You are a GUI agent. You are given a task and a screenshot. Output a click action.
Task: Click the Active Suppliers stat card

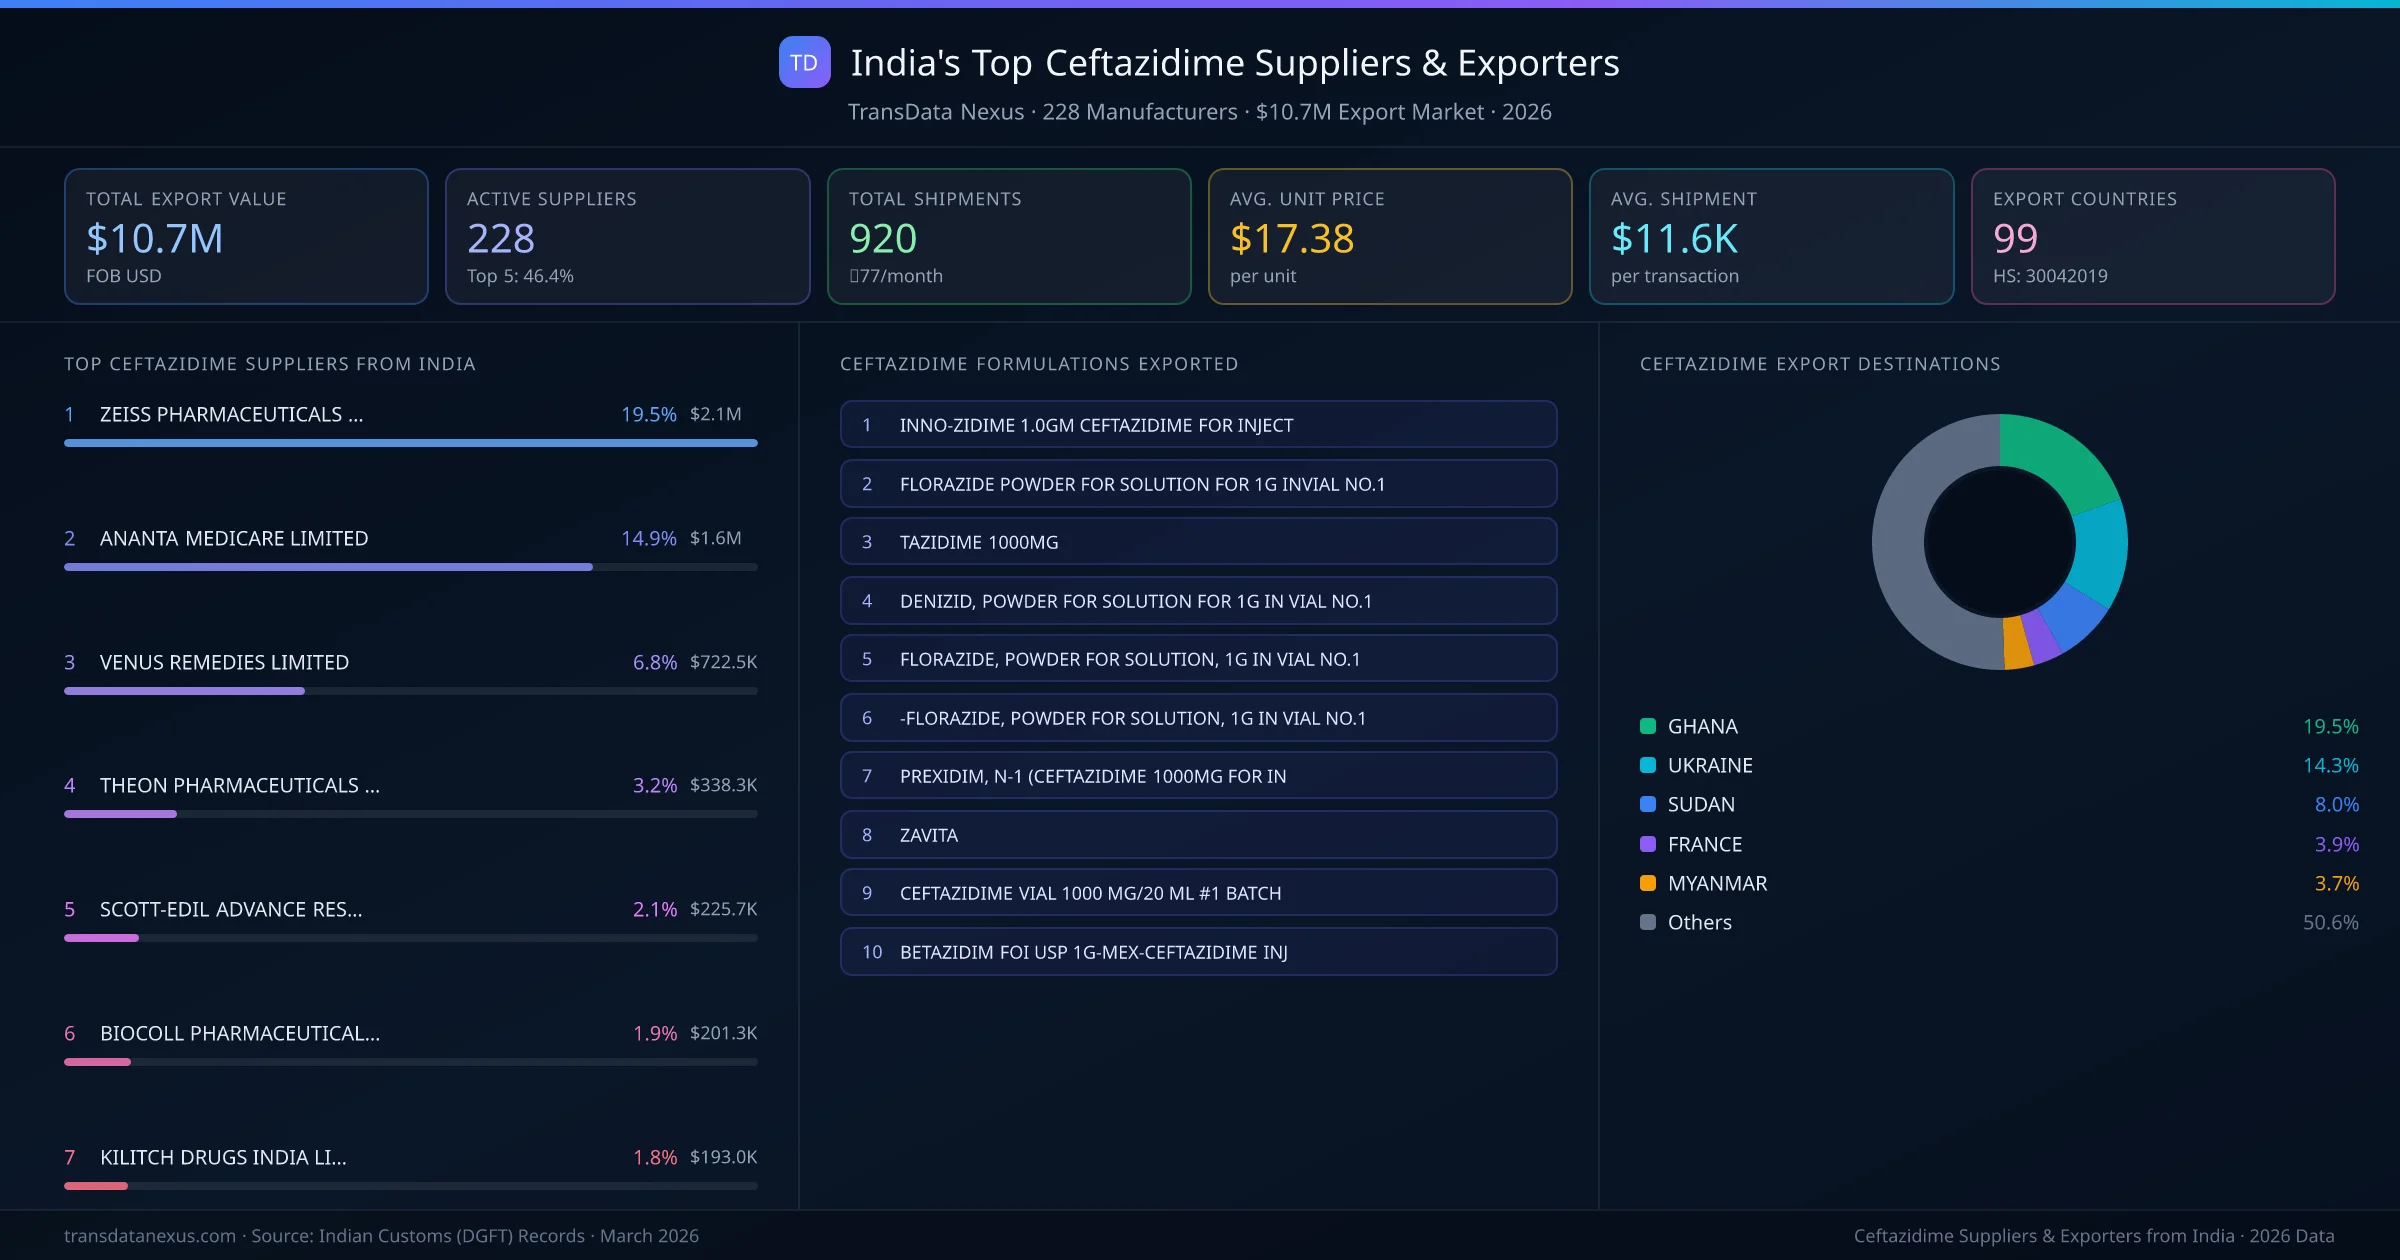coord(627,236)
